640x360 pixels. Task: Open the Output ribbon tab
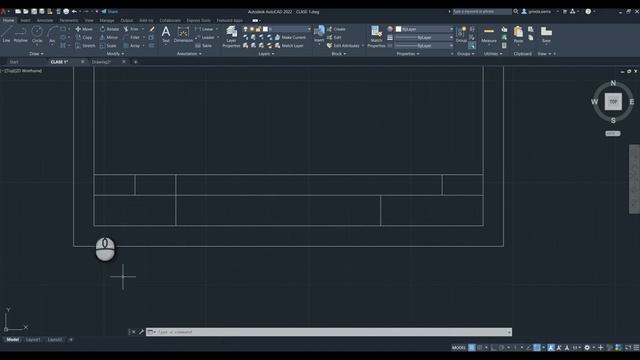click(127, 20)
